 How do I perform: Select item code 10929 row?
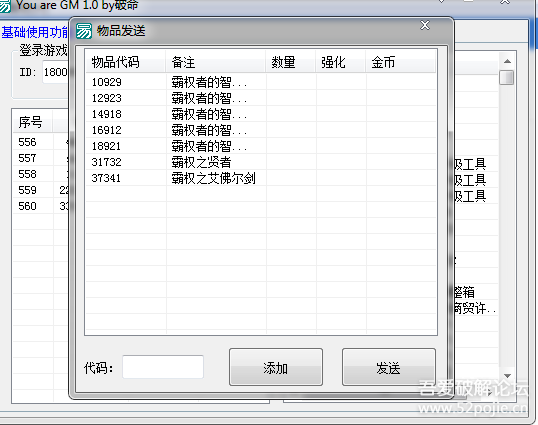point(261,82)
